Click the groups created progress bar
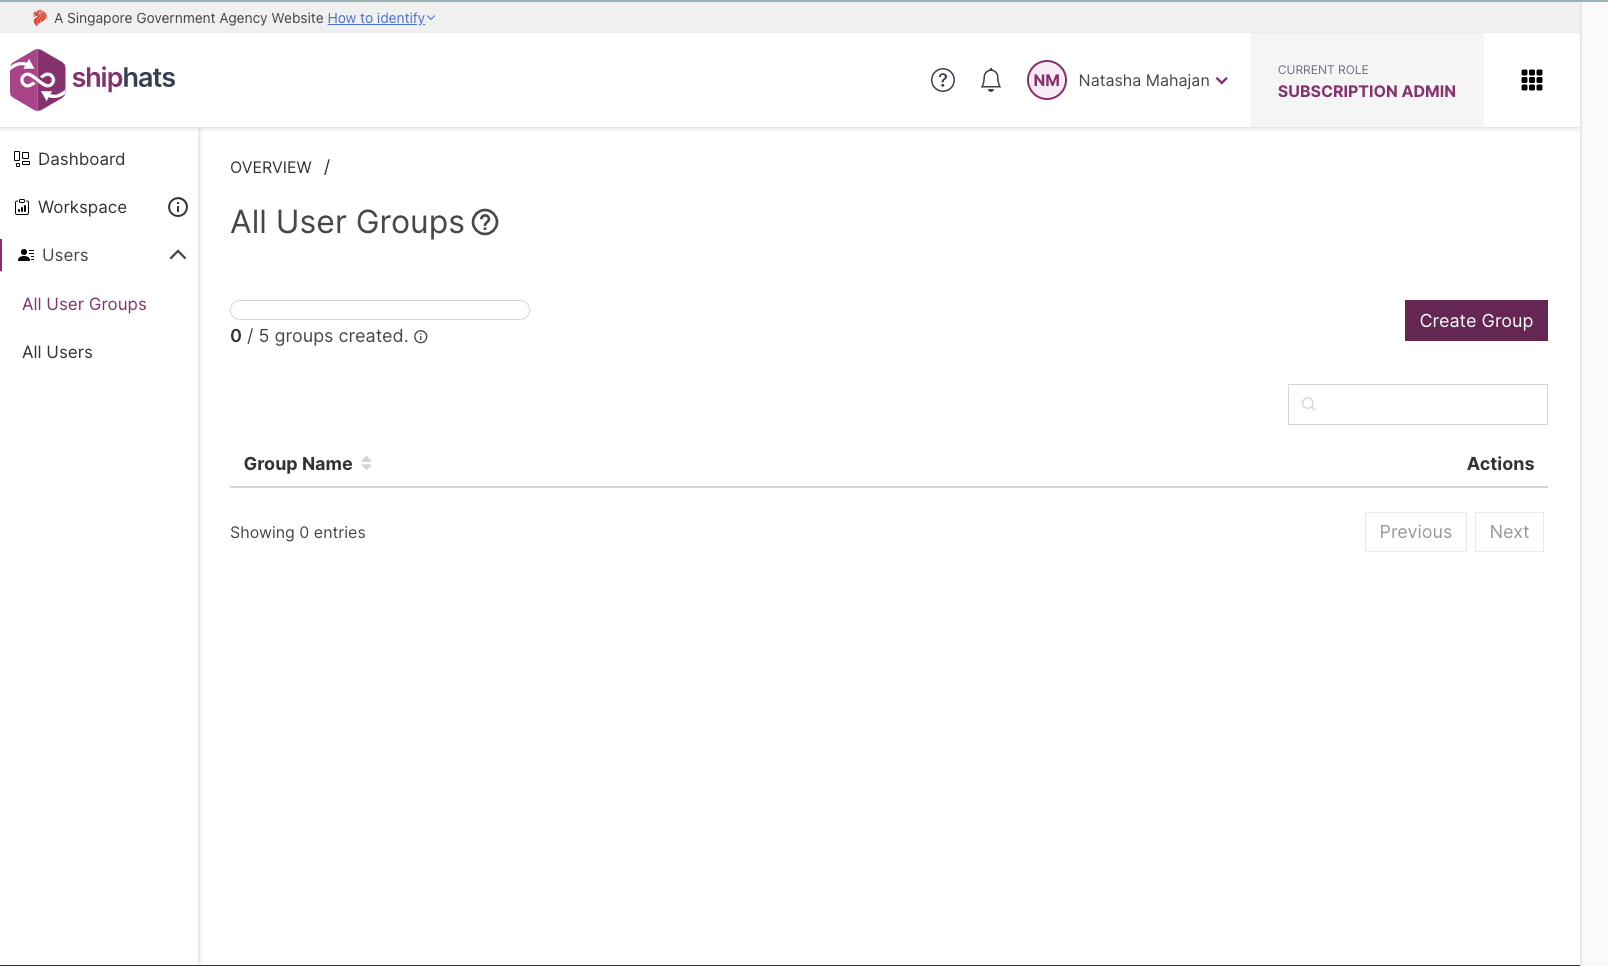Screen dimensions: 1608x966 pos(380,310)
